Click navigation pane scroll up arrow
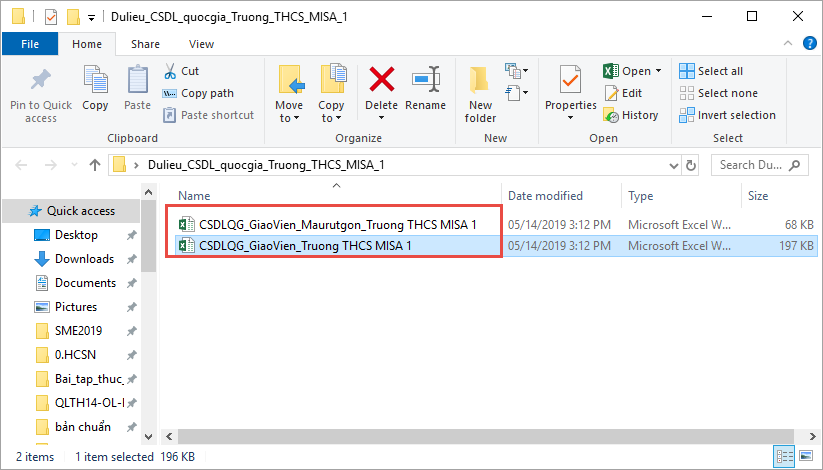The width and height of the screenshot is (823, 470). tap(149, 193)
